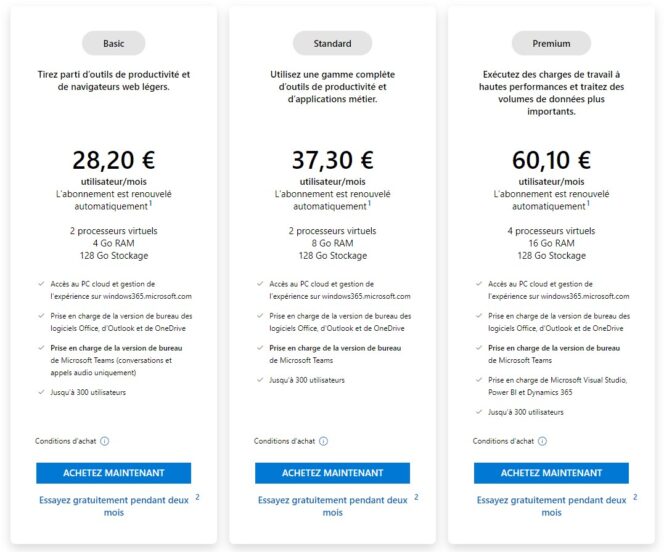Click Achetez Maintenant under Standard plan

(332, 473)
